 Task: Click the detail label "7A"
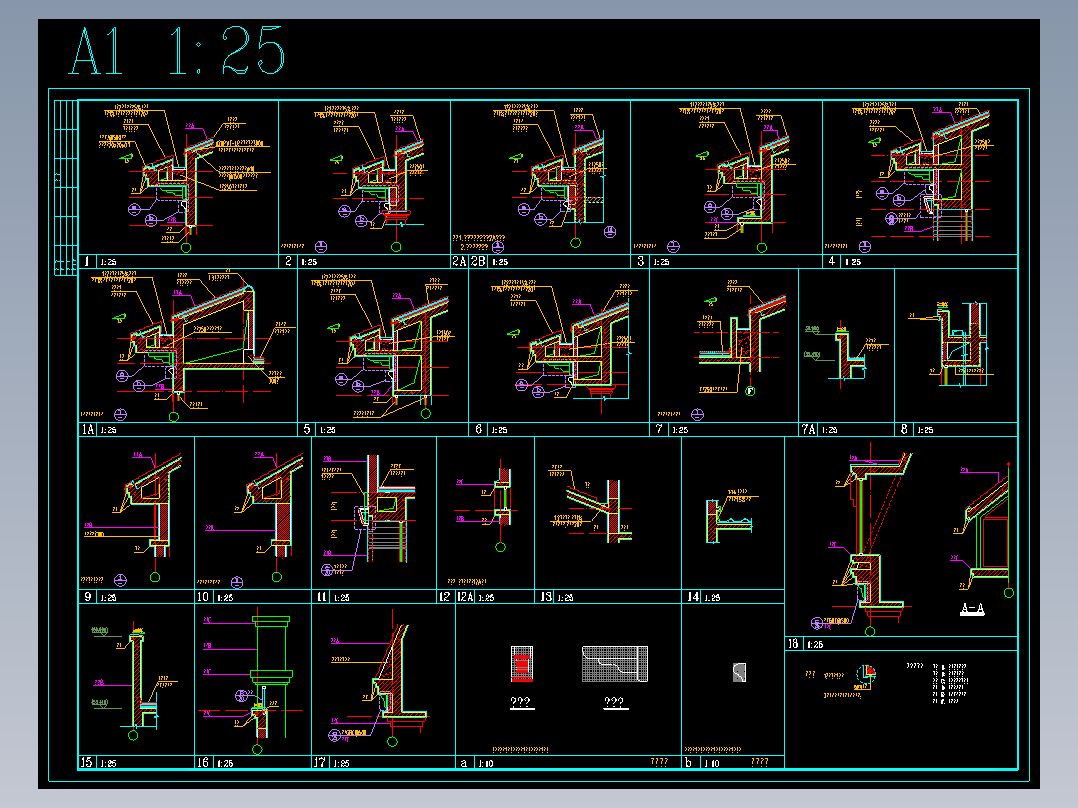click(808, 429)
